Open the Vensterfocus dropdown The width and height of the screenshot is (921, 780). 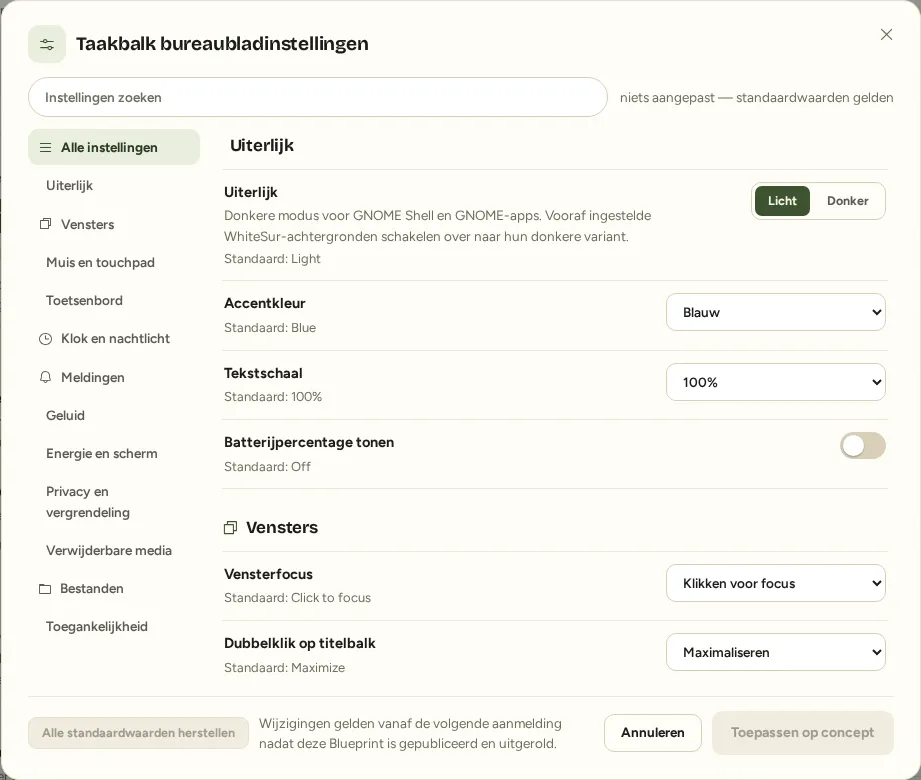(x=775, y=583)
